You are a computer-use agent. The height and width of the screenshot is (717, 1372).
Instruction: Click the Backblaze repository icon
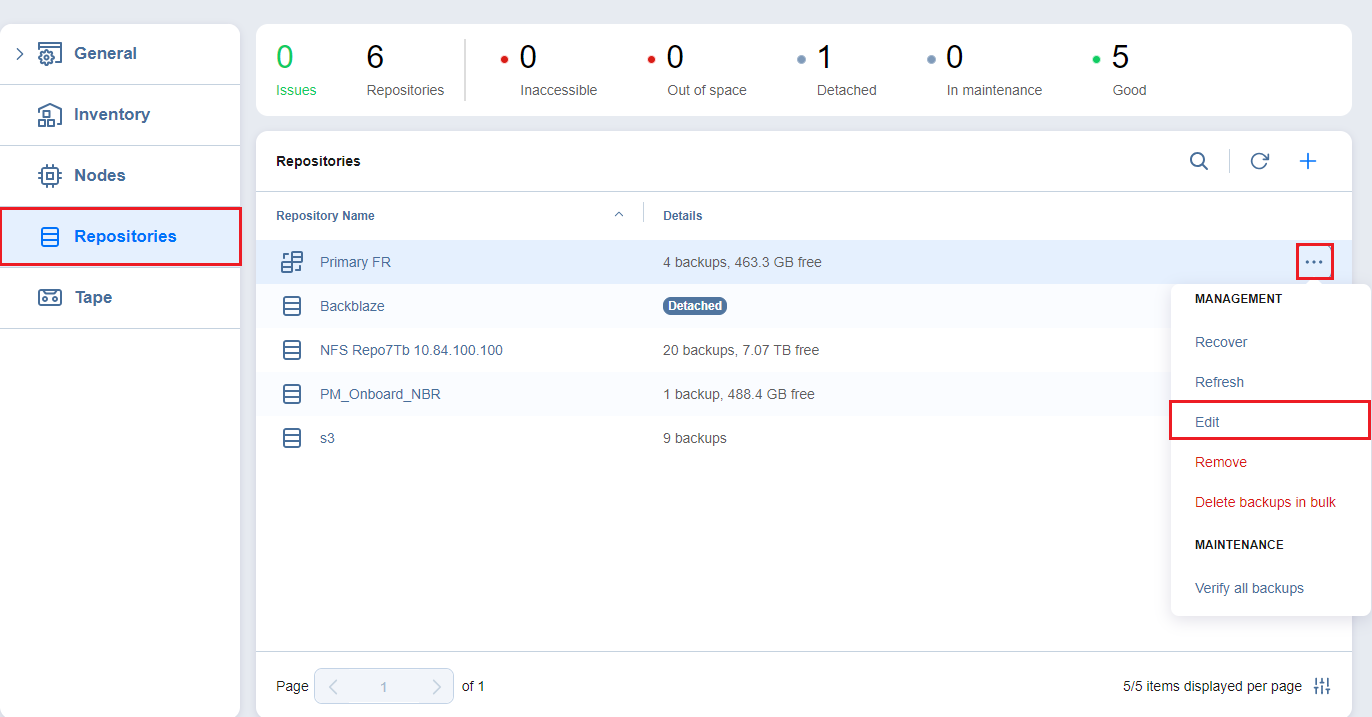(x=292, y=306)
